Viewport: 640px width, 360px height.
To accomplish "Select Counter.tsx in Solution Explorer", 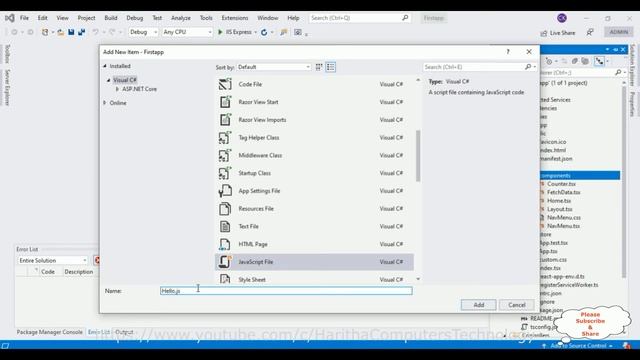I will click(561, 184).
